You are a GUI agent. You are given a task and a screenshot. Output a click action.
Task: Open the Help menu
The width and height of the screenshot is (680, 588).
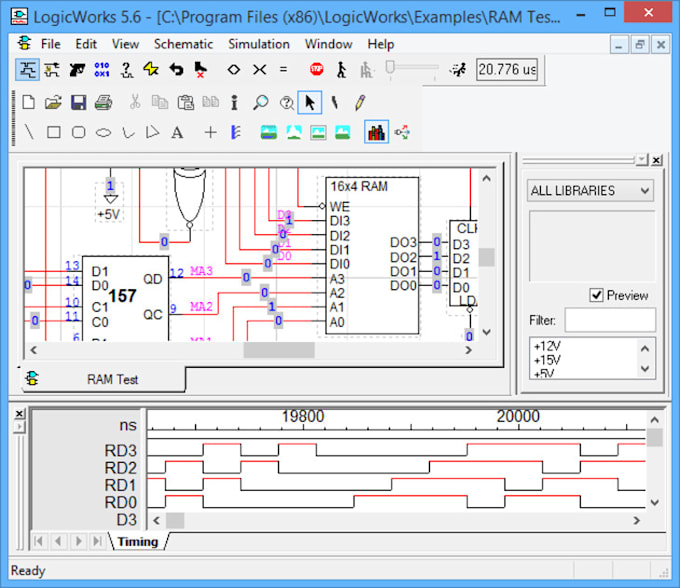coord(381,44)
